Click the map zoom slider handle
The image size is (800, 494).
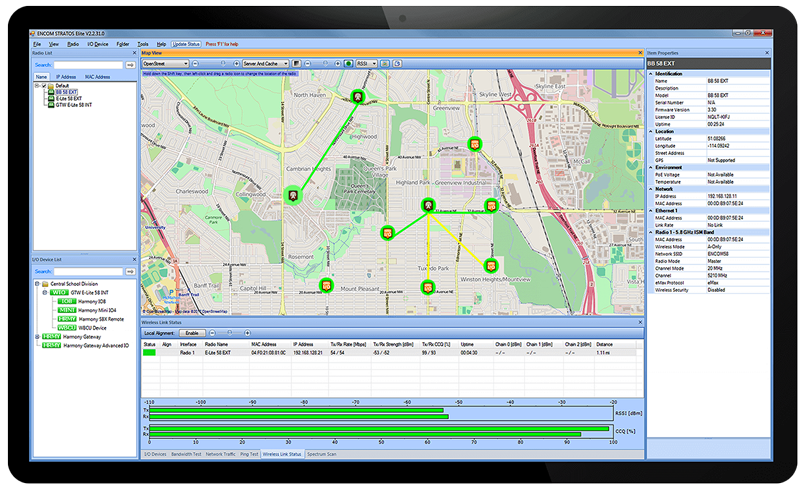223,64
